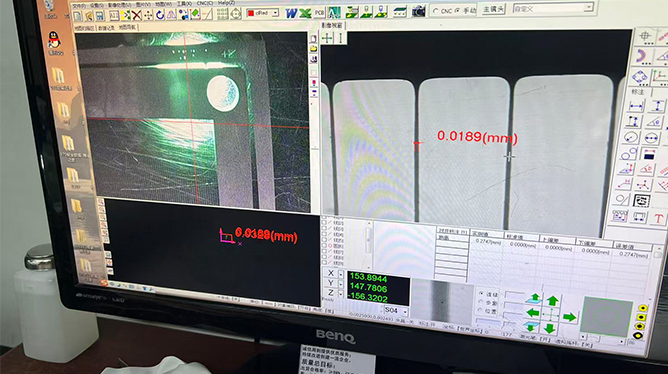The height and width of the screenshot is (374, 668).
Task: Click the camera snapshot toolbar icon
Action: 418,12
